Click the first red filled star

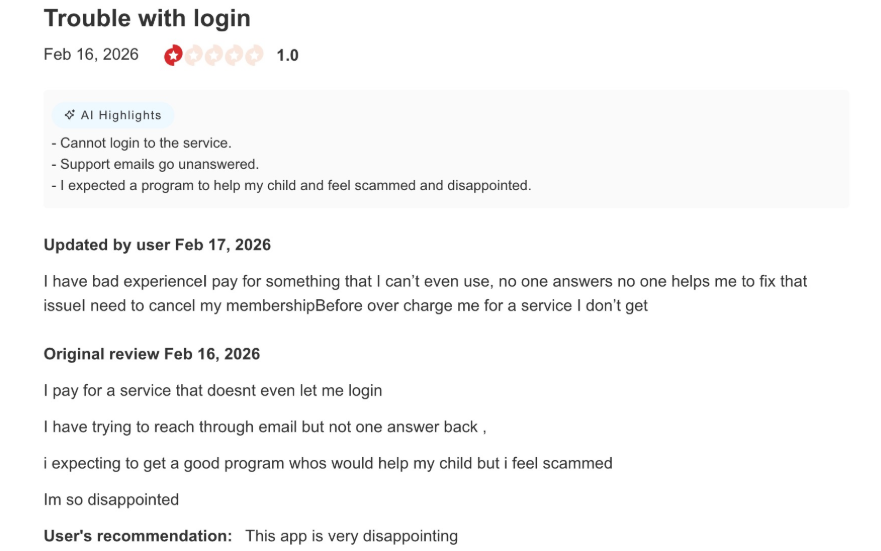coord(174,55)
